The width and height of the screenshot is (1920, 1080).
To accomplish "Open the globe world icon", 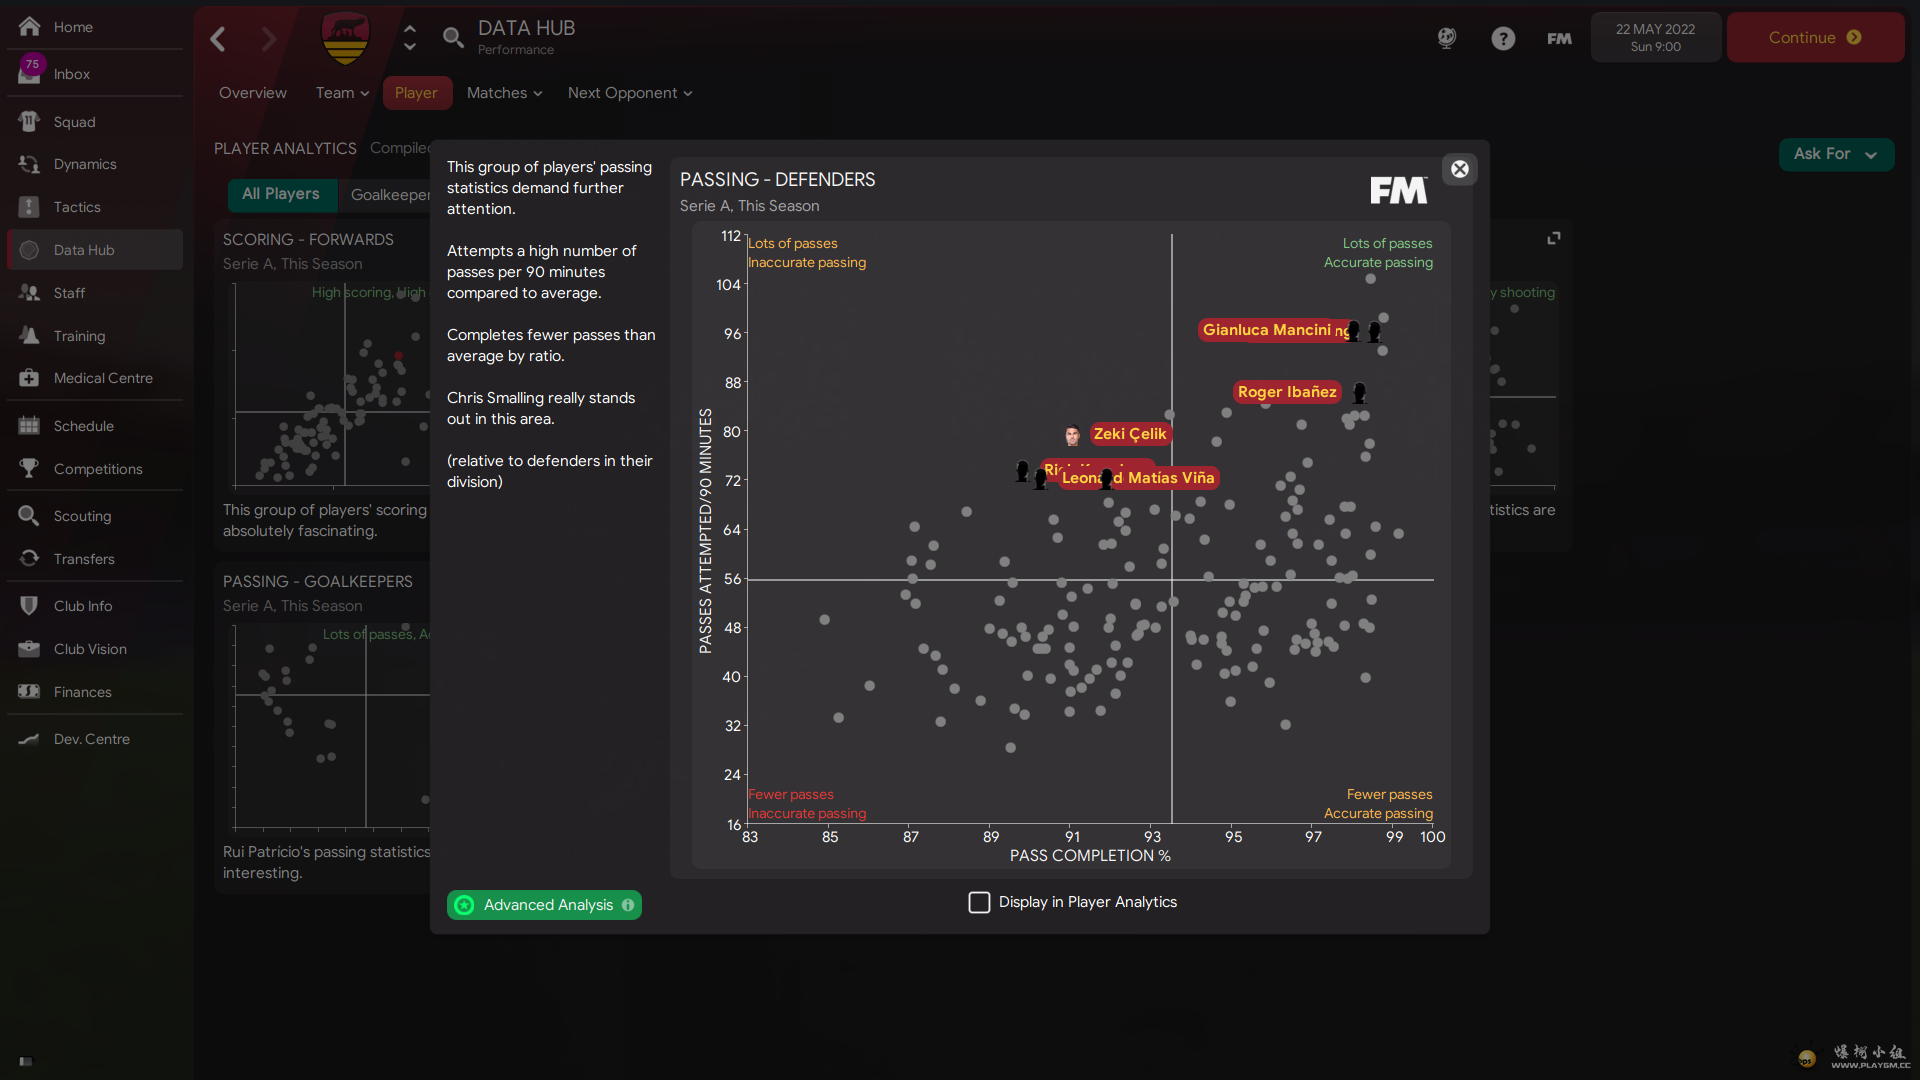I will coord(1447,38).
